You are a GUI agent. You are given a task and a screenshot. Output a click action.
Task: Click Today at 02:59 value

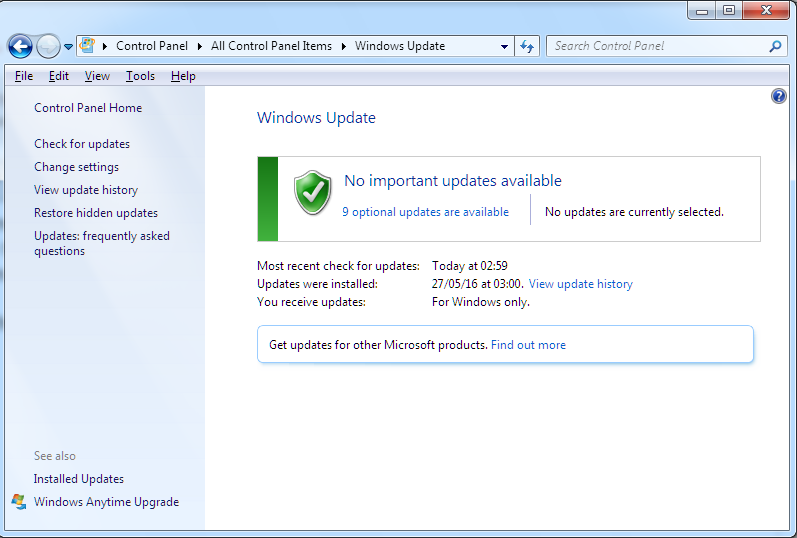470,266
